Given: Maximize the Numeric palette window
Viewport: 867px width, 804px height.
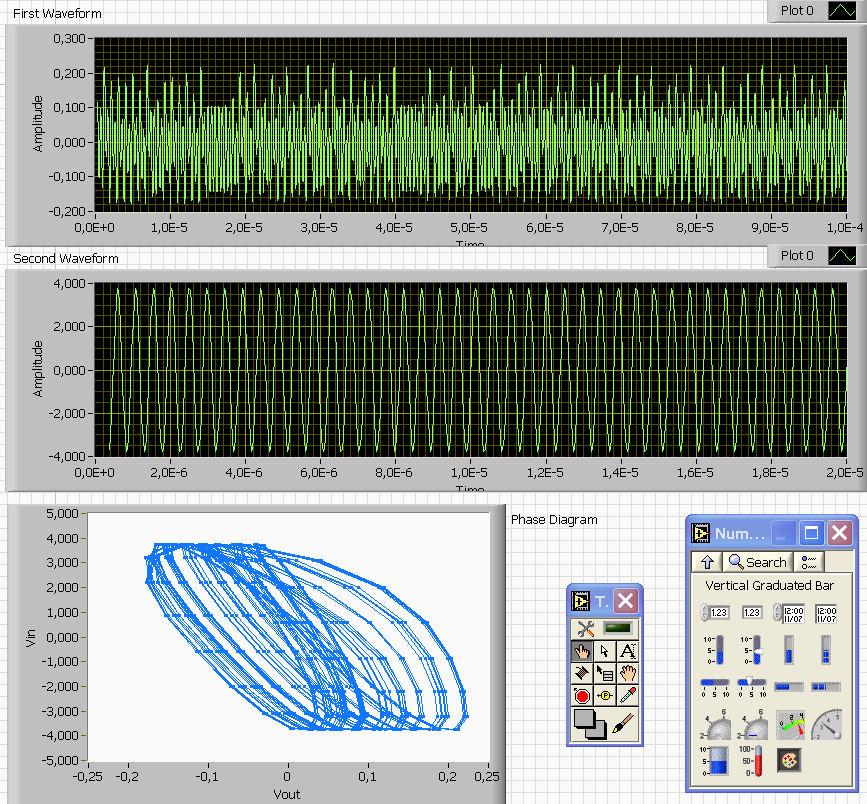Looking at the screenshot, I should click(x=811, y=533).
